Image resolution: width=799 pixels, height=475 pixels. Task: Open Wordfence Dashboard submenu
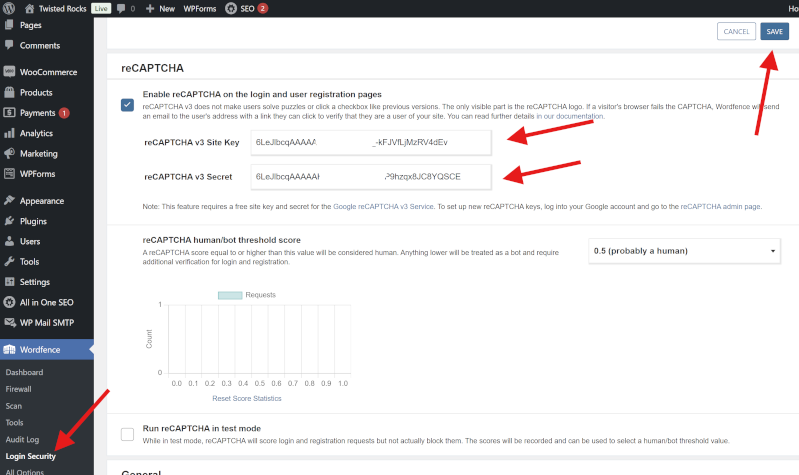24,372
